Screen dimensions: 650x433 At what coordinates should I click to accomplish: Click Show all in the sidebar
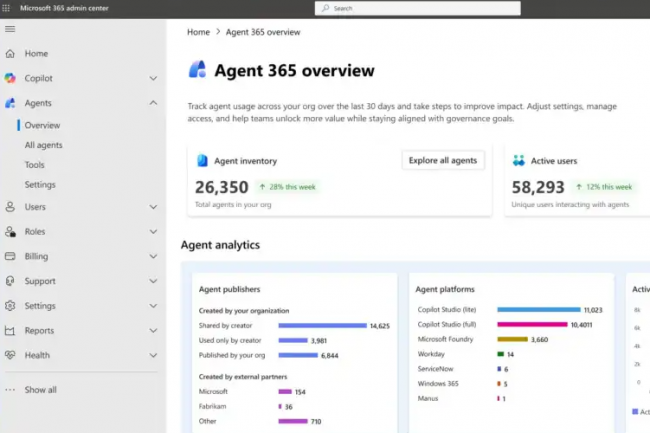point(40,390)
